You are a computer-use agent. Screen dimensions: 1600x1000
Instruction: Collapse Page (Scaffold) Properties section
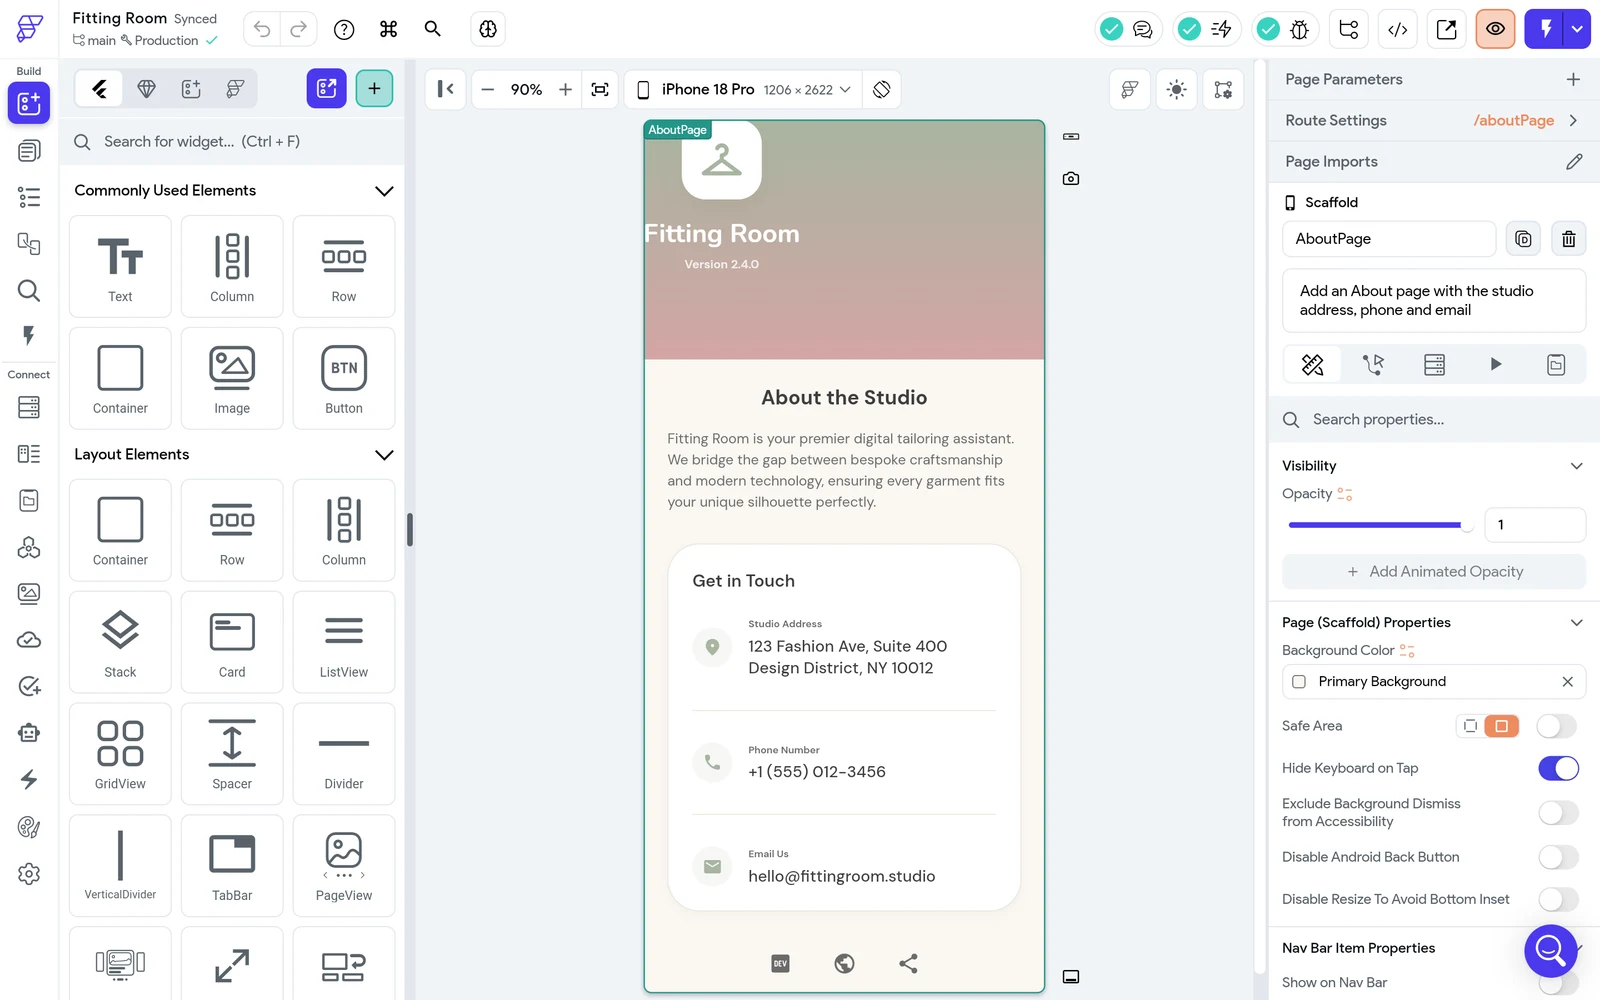click(x=1576, y=623)
